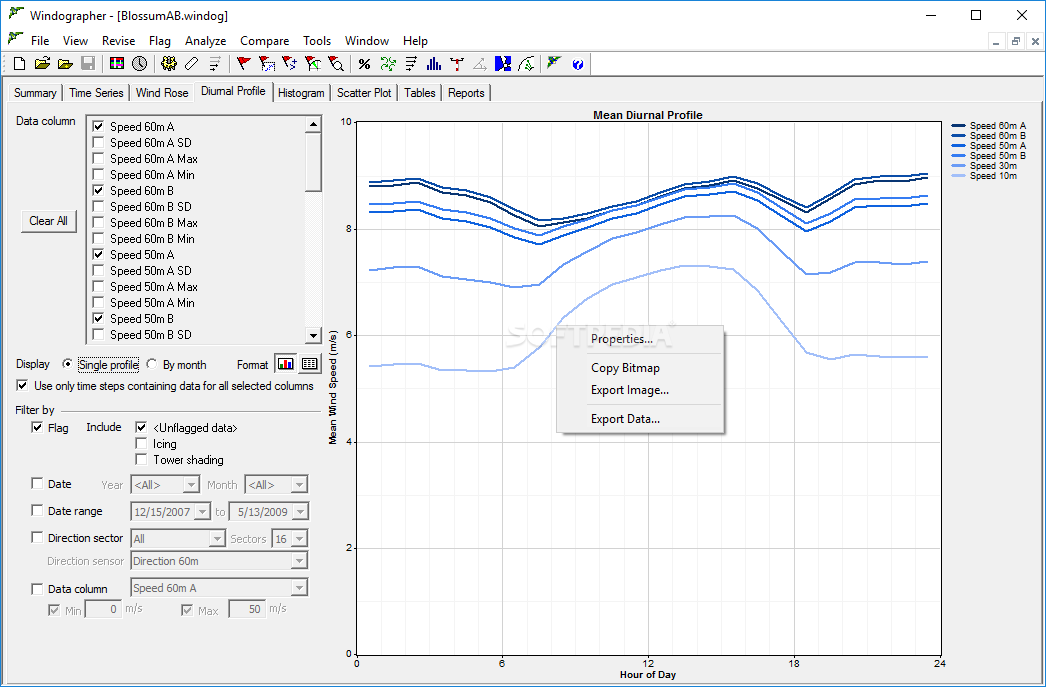Uncheck the Speed 60m B checkbox
Screen dimensions: 1046x687
click(x=98, y=190)
